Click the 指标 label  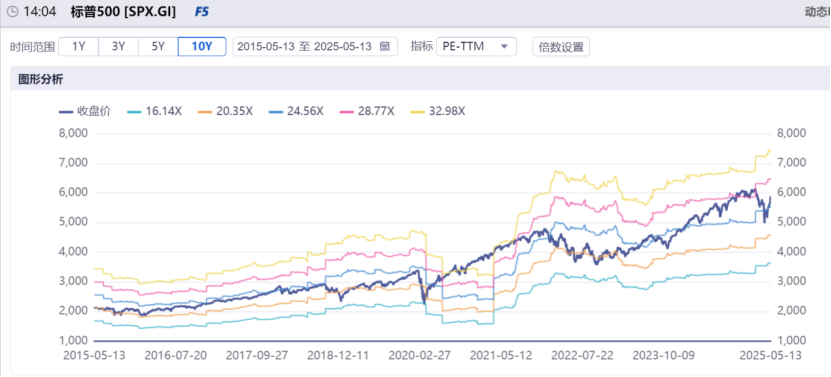(x=422, y=46)
